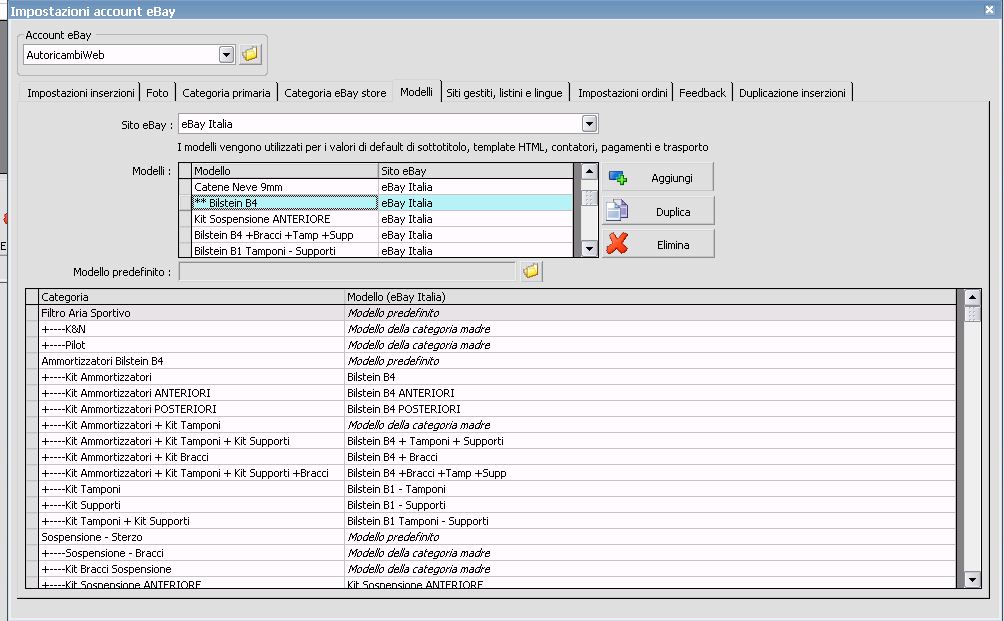Open Duplicazione inserzioni tab

coord(792,93)
